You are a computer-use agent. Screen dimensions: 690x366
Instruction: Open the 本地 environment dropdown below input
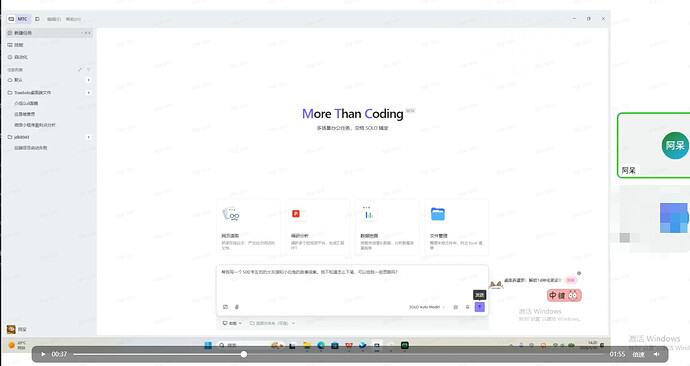[x=232, y=323]
